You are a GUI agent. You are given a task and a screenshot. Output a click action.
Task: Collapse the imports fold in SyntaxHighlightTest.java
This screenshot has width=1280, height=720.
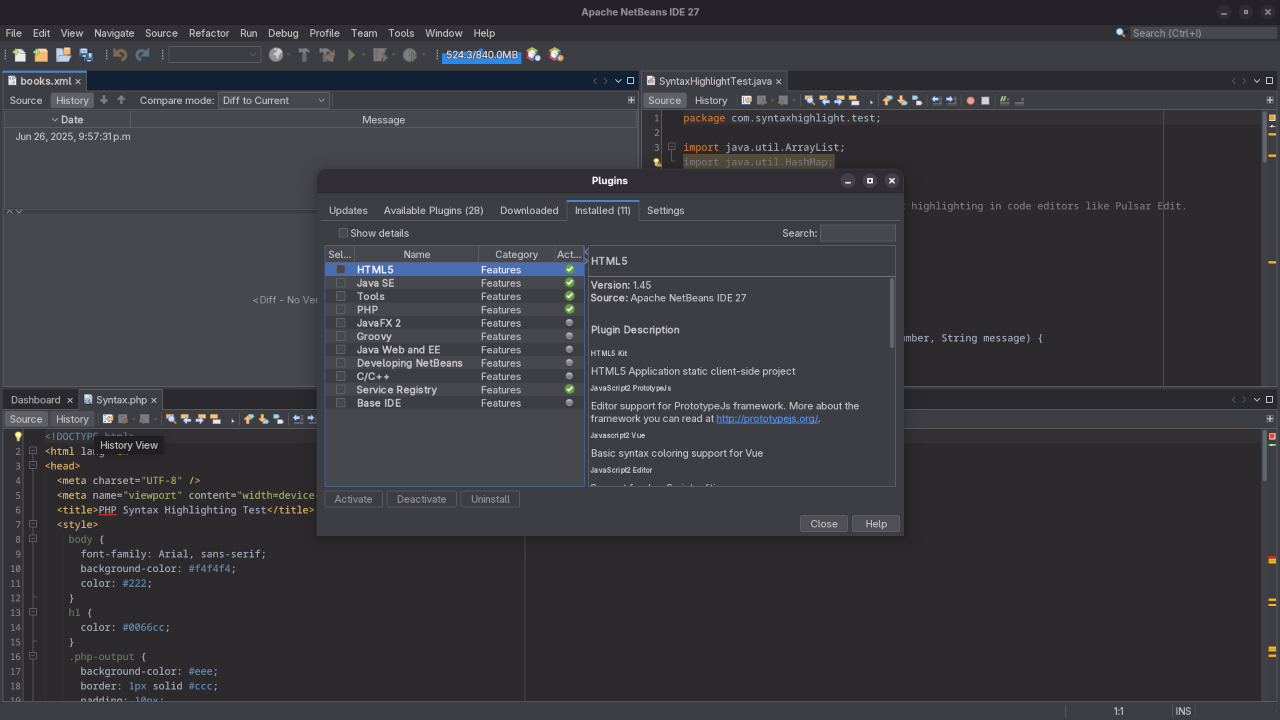[672, 147]
